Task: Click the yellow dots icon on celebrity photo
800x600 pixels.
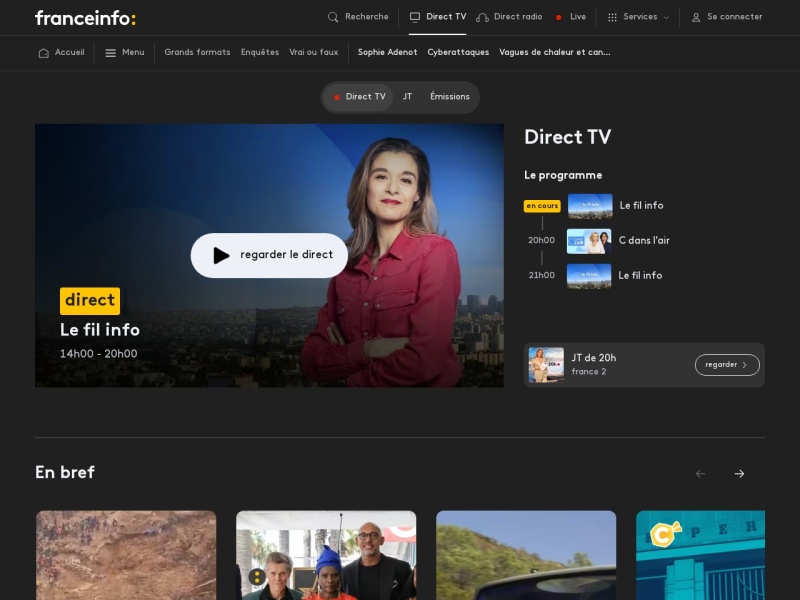Action: coord(257,577)
